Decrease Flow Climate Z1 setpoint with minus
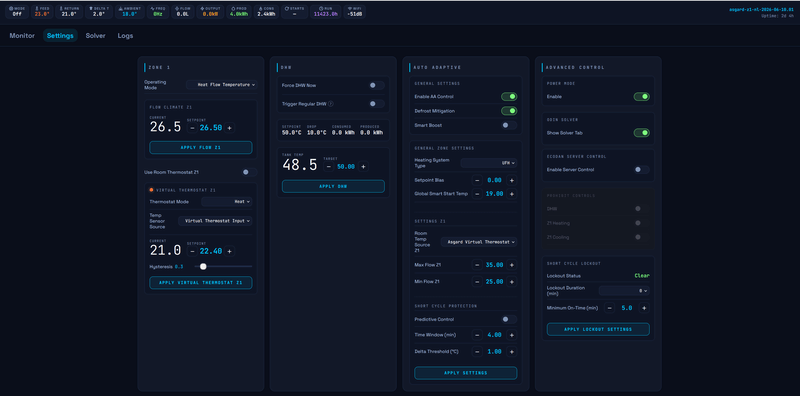 click(192, 128)
